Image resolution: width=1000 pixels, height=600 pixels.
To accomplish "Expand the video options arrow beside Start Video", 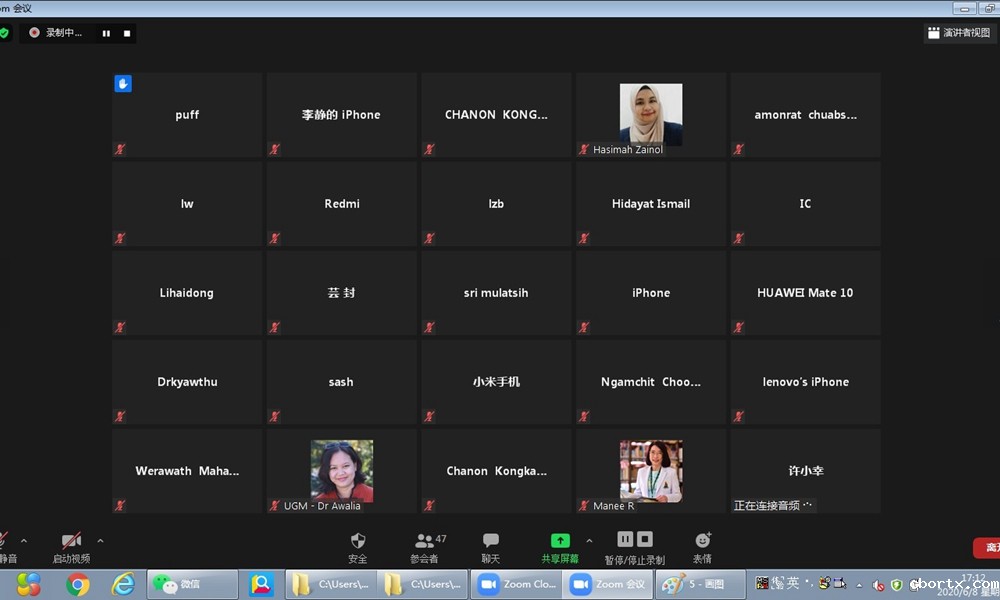I will pos(100,541).
